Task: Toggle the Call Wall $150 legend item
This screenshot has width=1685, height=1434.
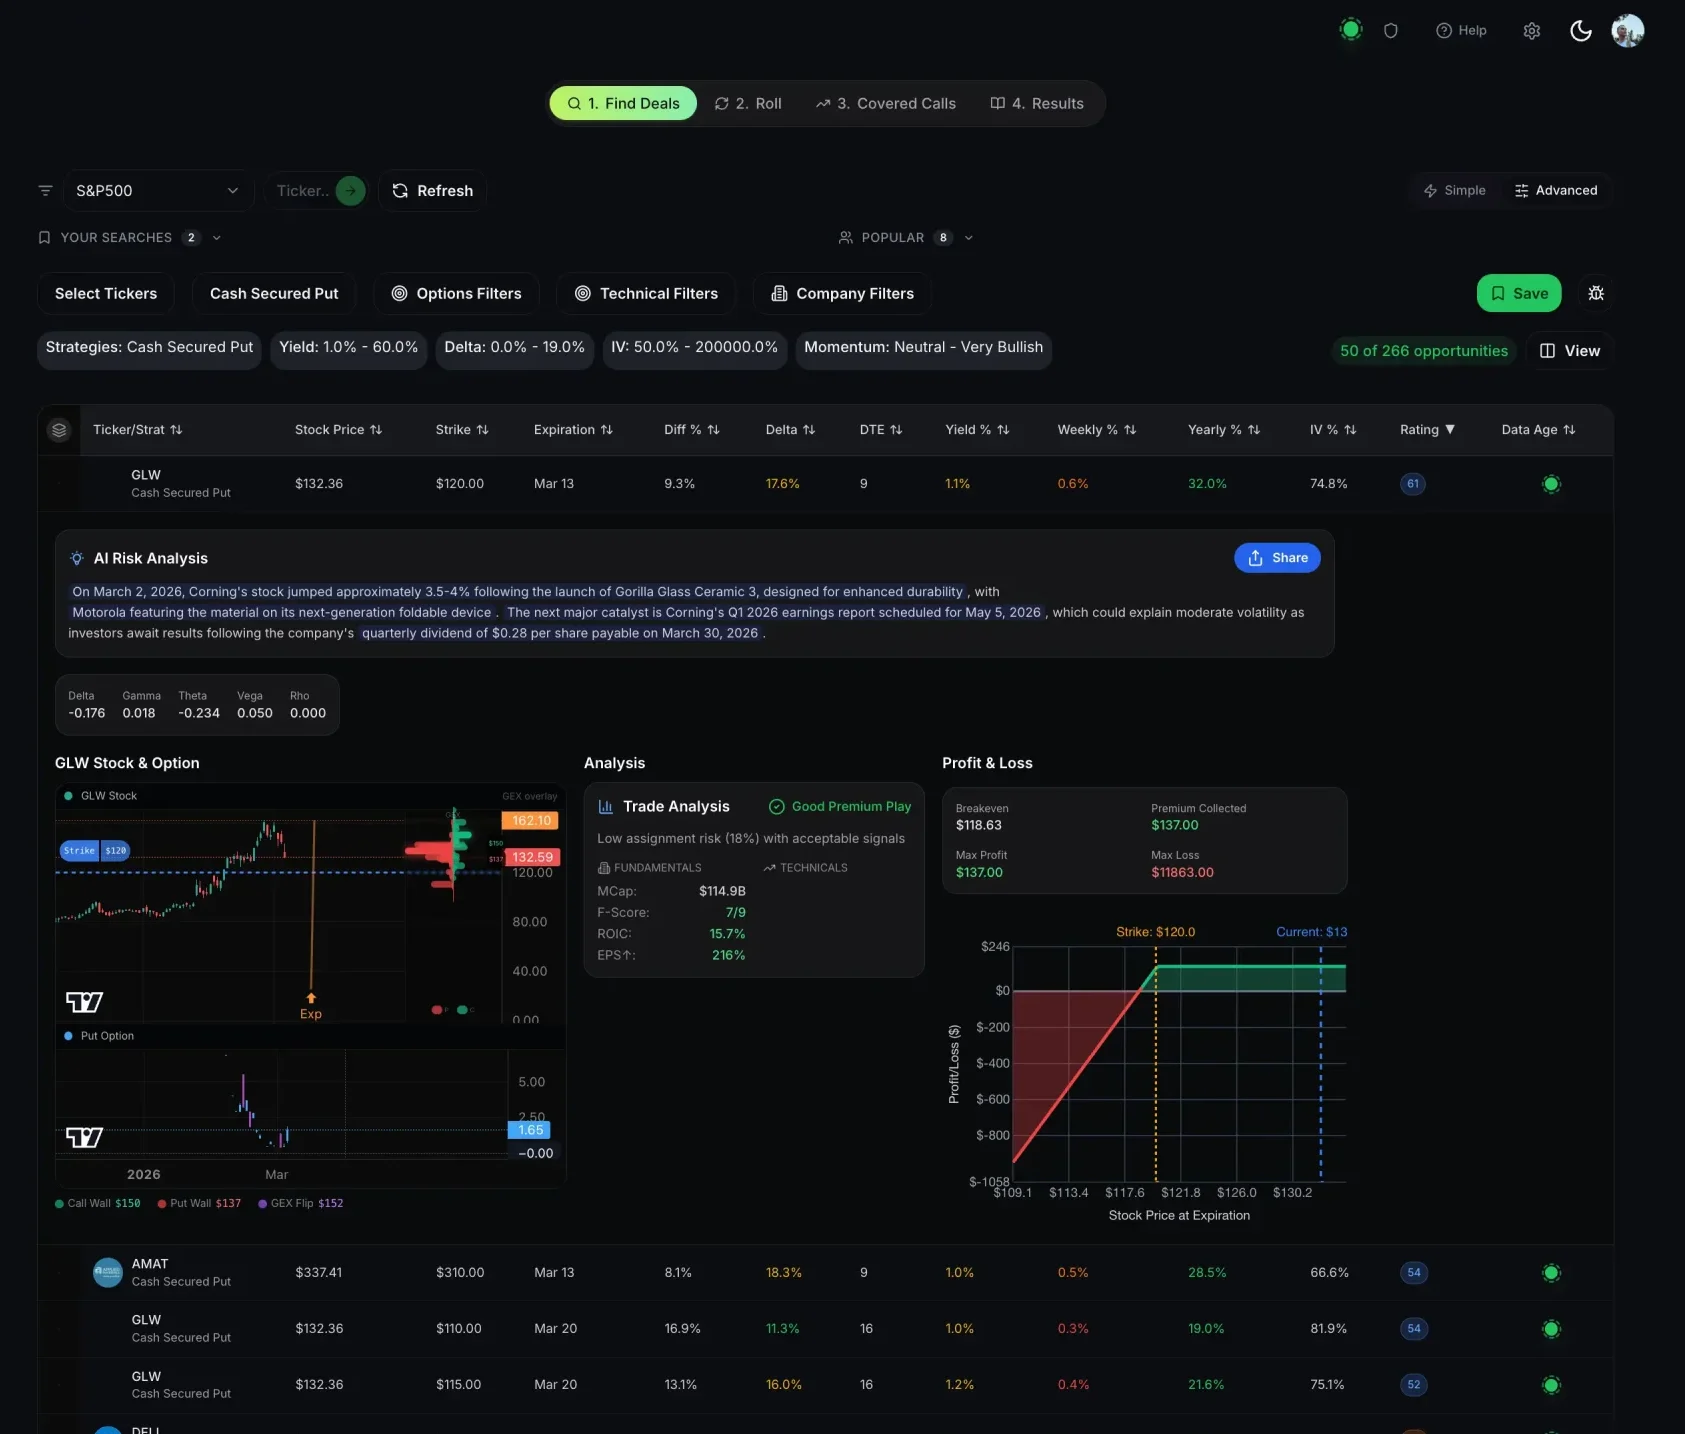Action: click(x=98, y=1203)
